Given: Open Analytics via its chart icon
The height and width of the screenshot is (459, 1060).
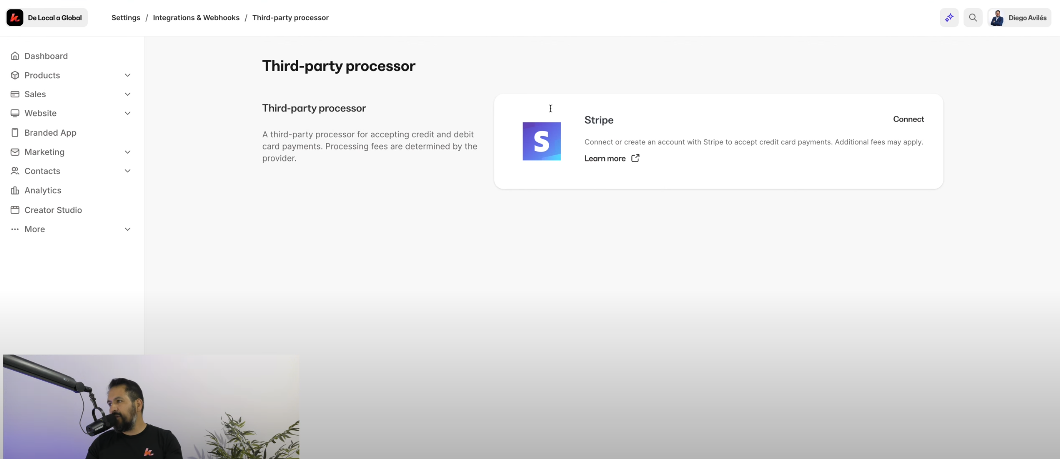Looking at the screenshot, I should [x=15, y=191].
